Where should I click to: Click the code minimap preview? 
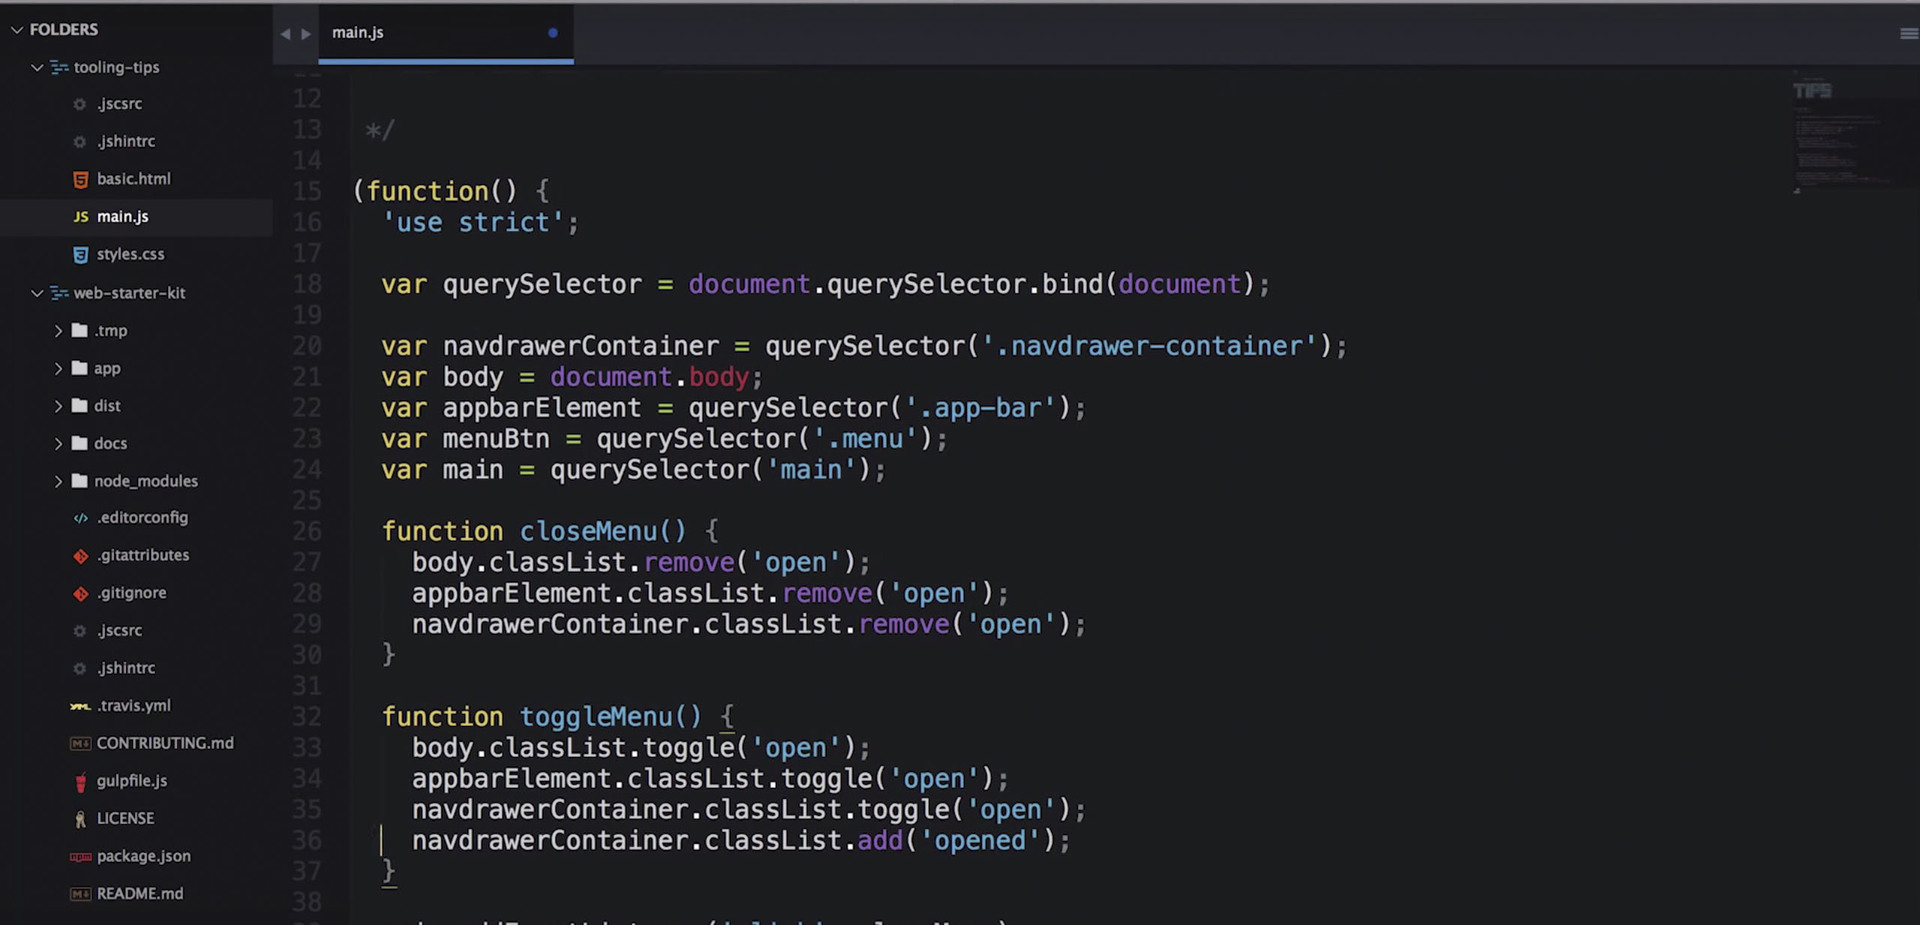[x=1840, y=132]
